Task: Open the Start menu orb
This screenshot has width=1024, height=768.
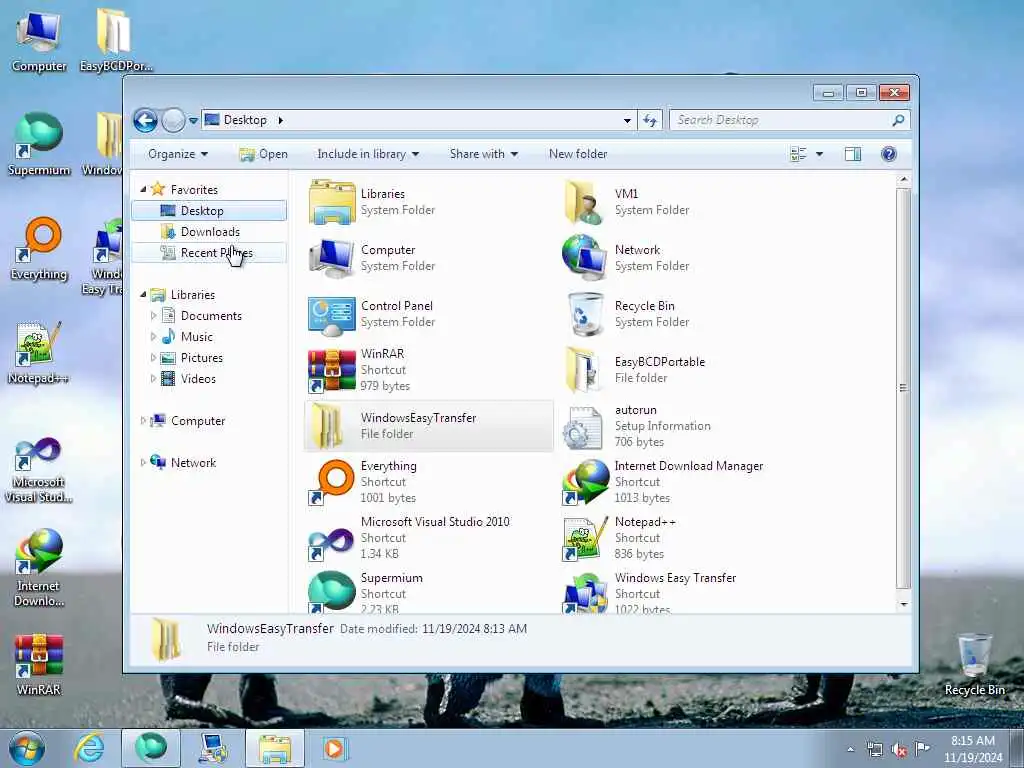Action: pyautogui.click(x=27, y=748)
